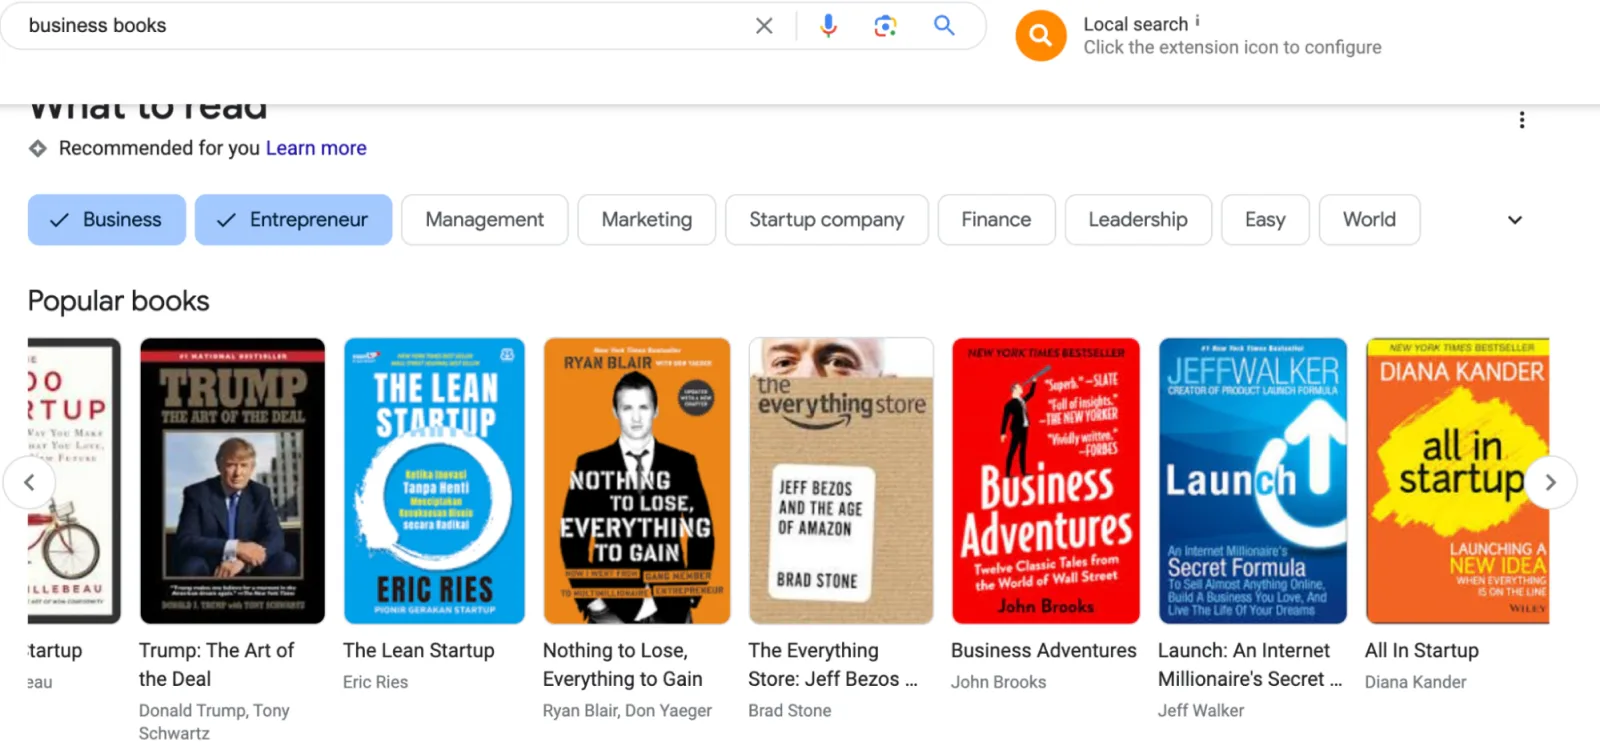Open The Lean Startup title link
This screenshot has width=1600, height=754.
[x=418, y=651]
